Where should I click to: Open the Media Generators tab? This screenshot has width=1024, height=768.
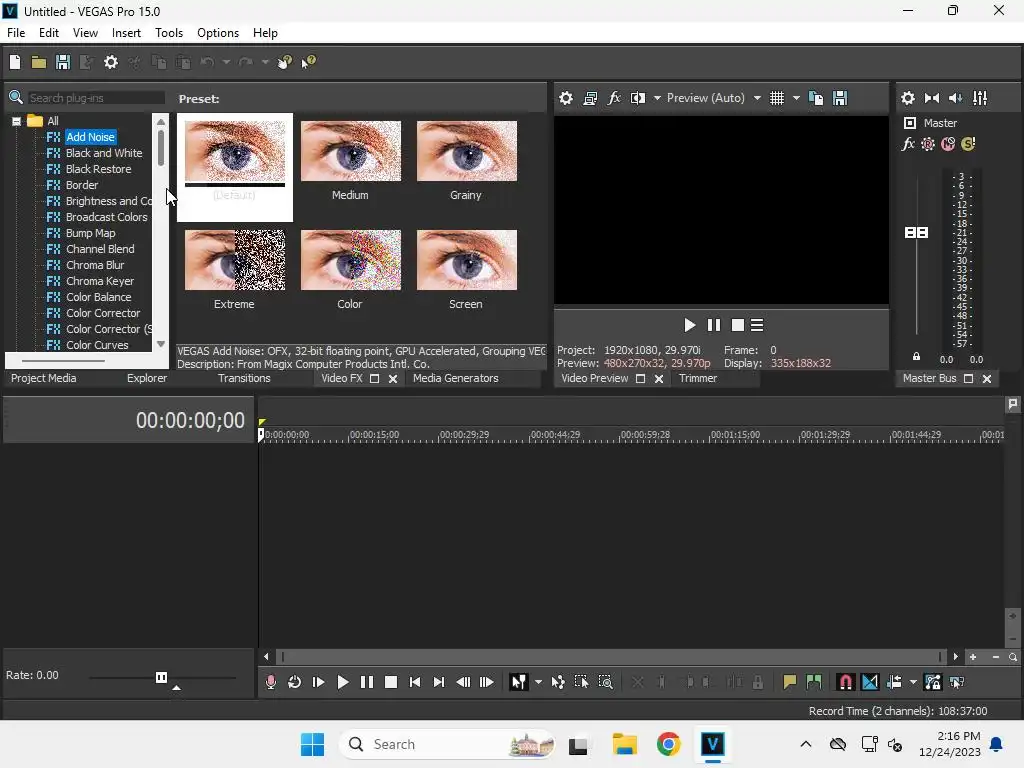point(455,378)
